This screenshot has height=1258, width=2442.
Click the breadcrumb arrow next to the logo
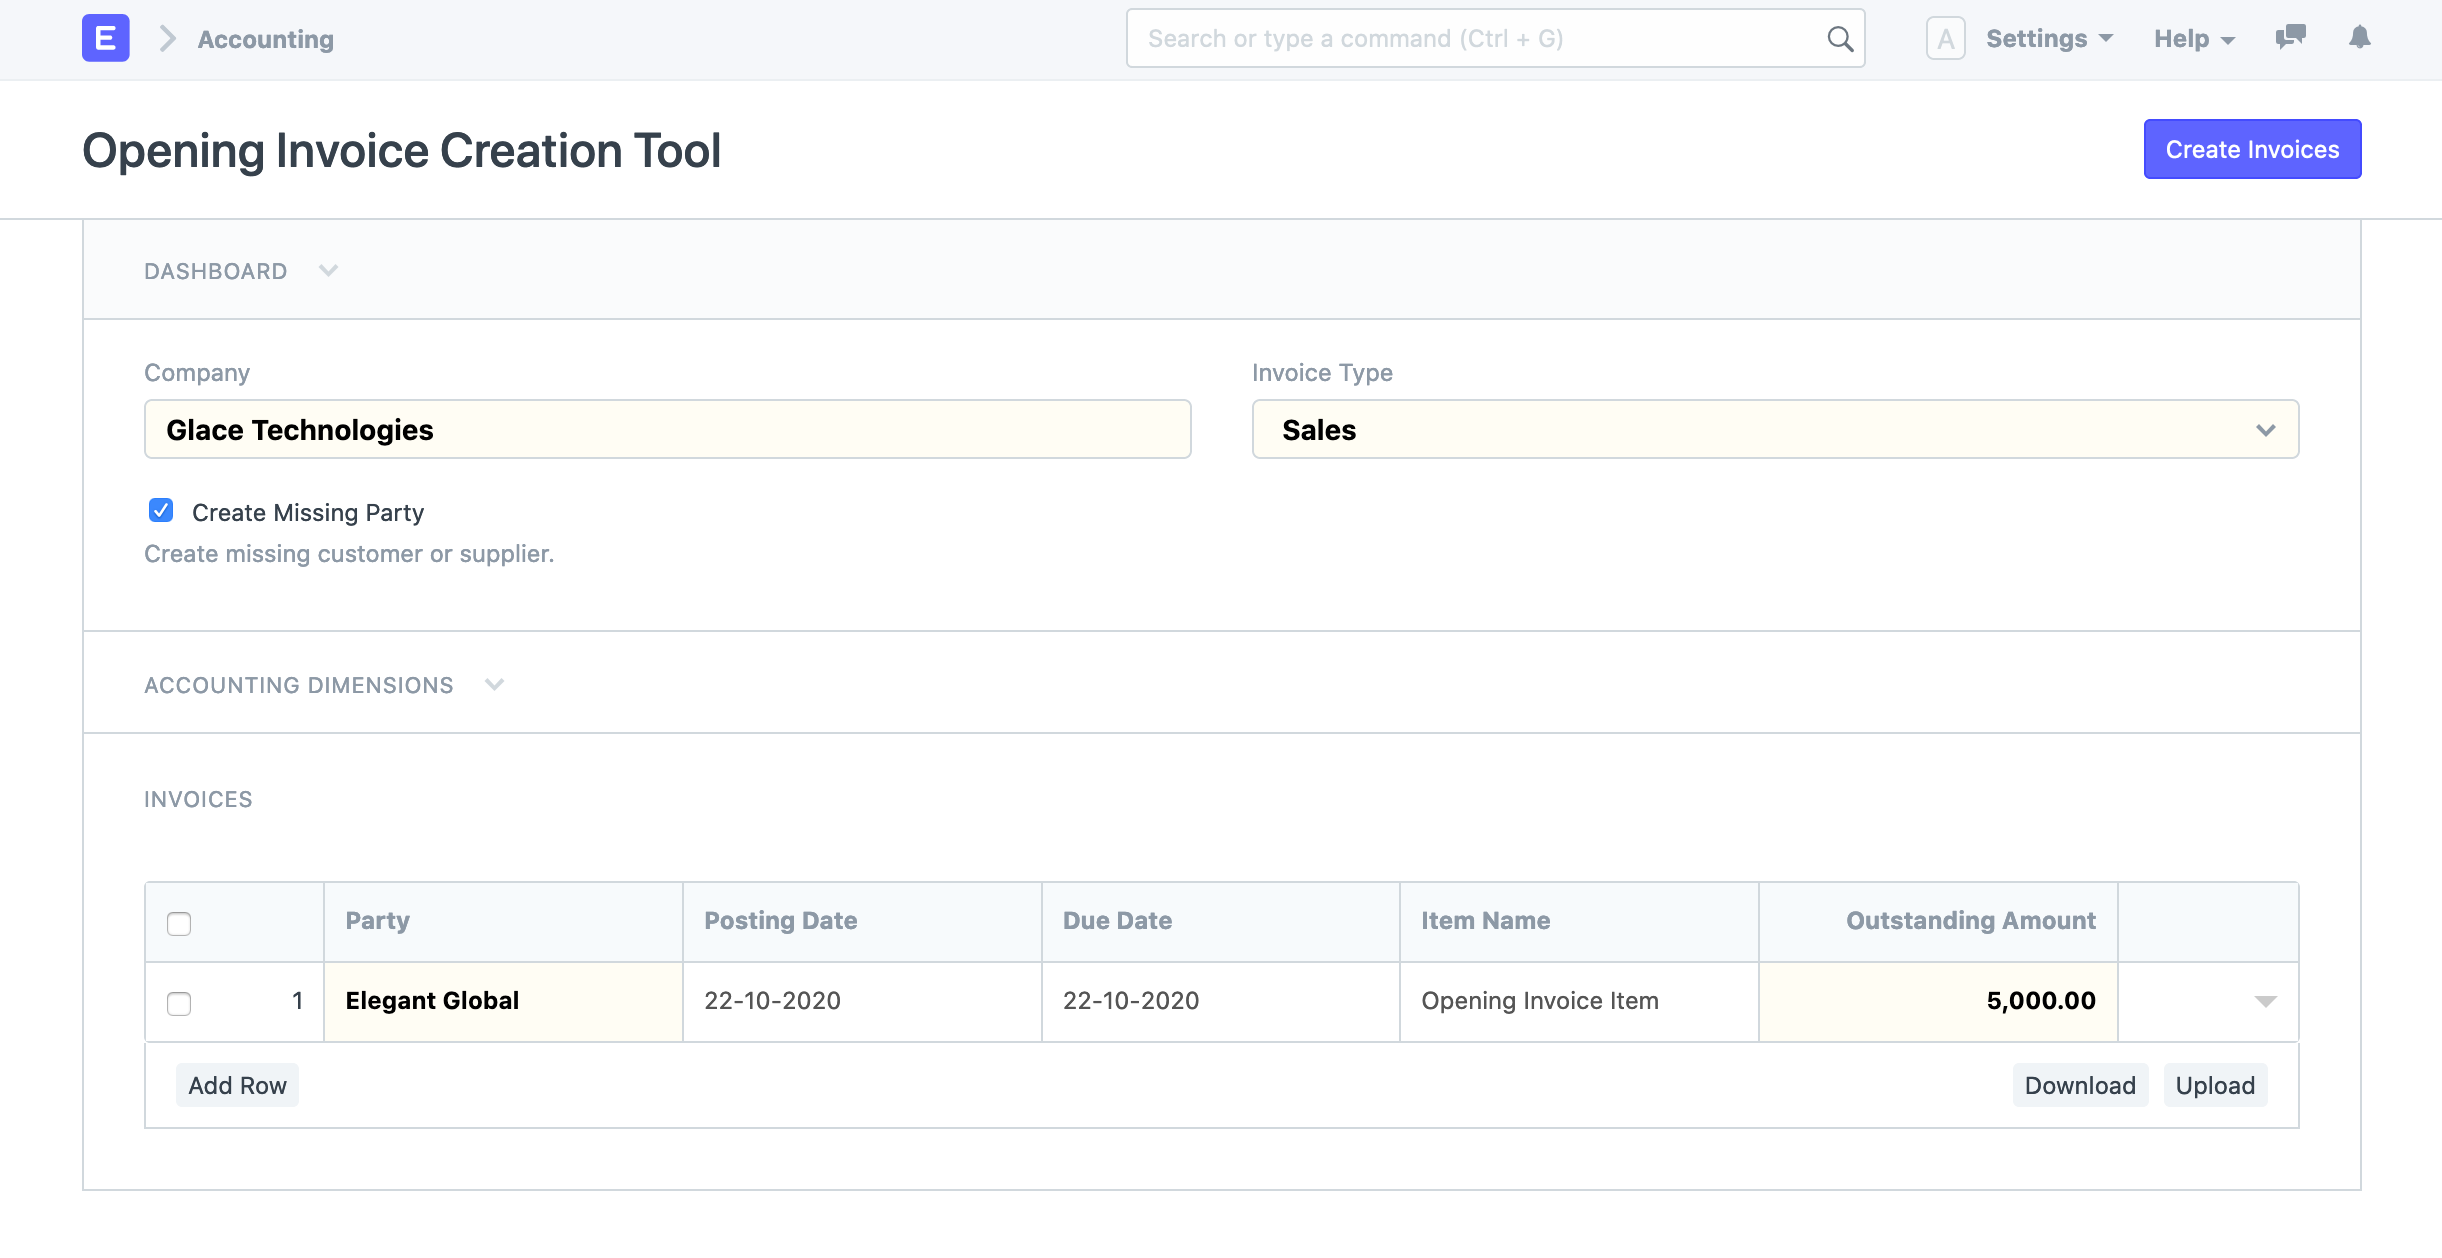tap(166, 38)
